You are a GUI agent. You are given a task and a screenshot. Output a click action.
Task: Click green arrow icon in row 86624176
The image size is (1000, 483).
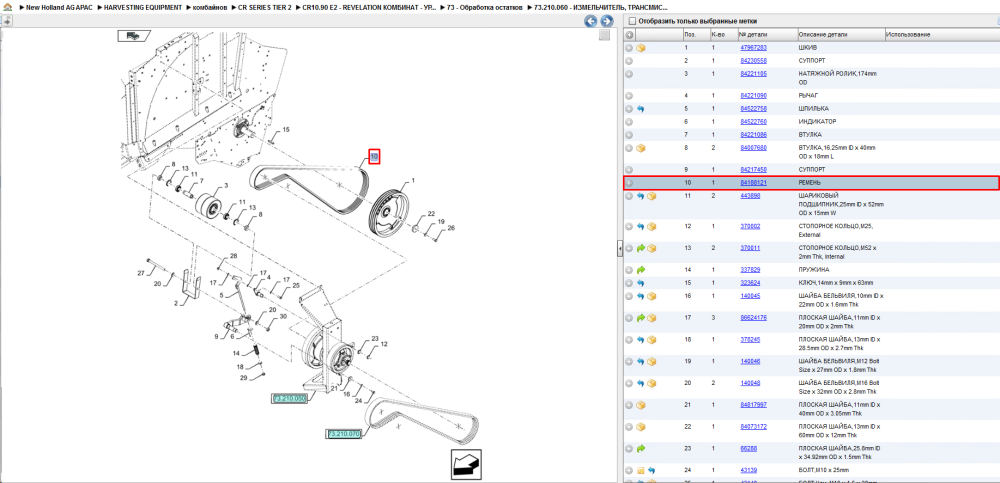click(x=641, y=318)
